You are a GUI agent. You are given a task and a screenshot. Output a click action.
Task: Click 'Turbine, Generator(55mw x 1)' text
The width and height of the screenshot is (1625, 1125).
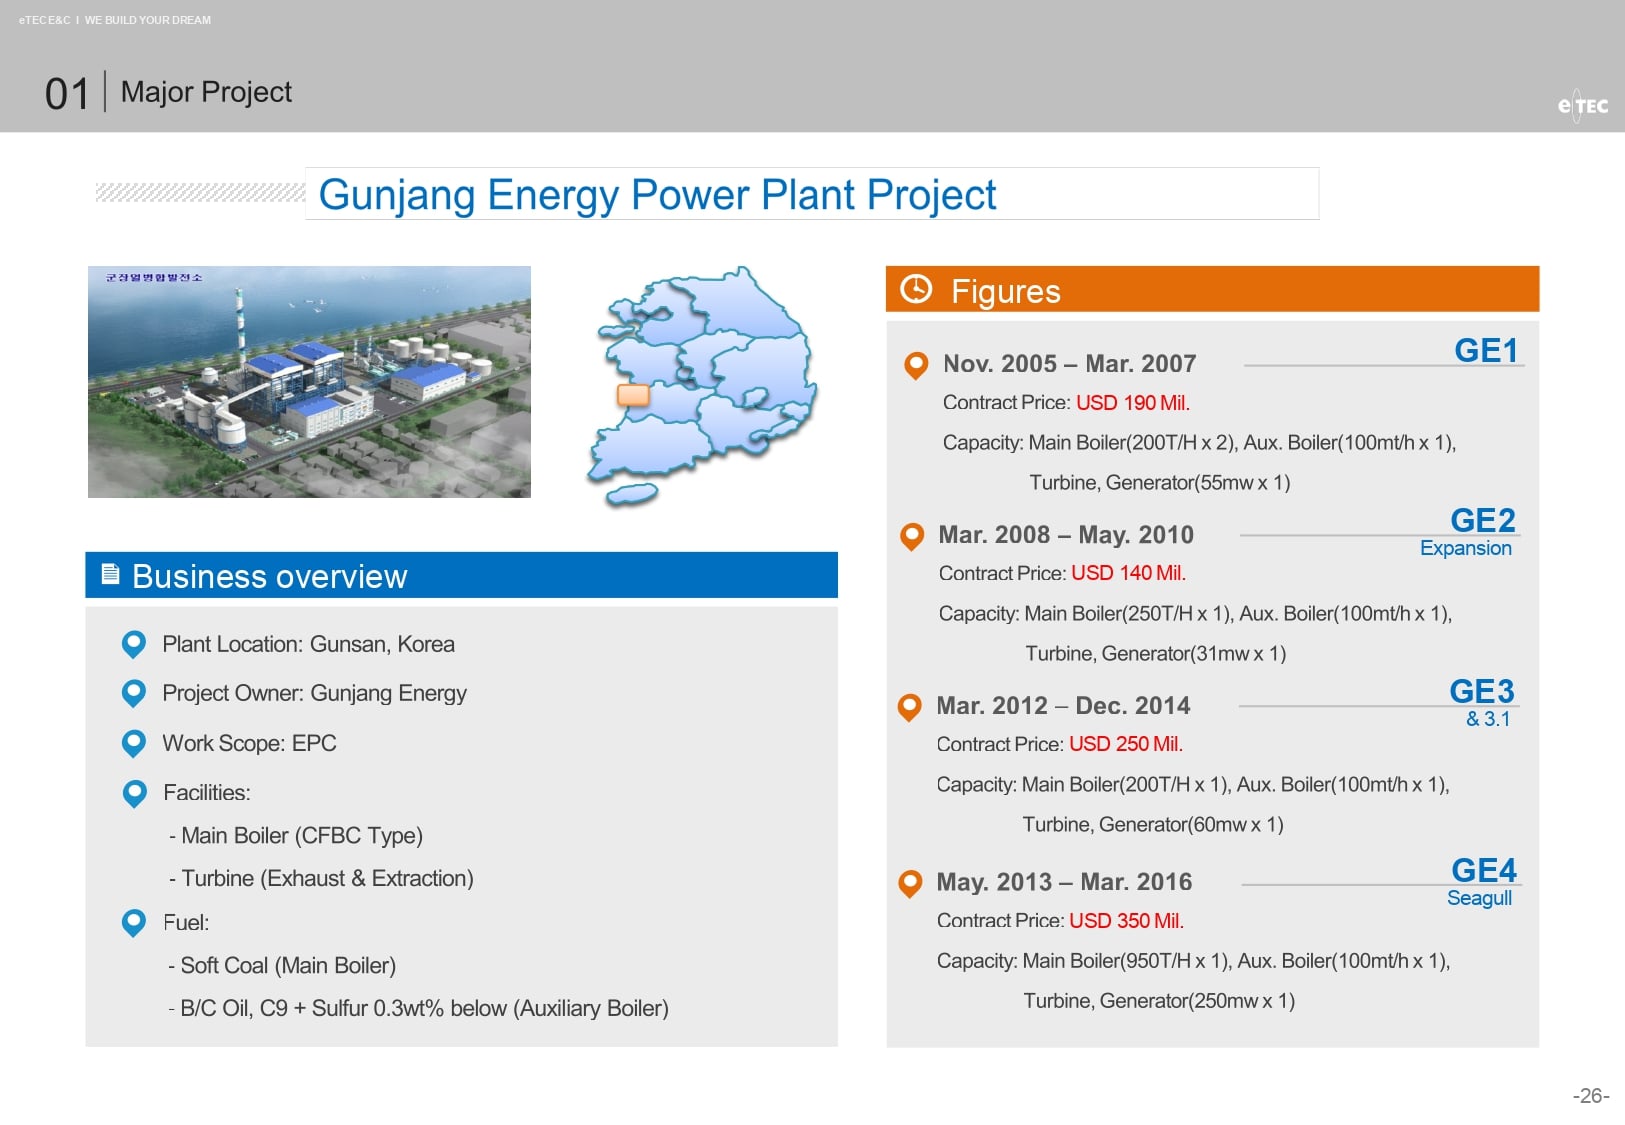coord(1160,483)
